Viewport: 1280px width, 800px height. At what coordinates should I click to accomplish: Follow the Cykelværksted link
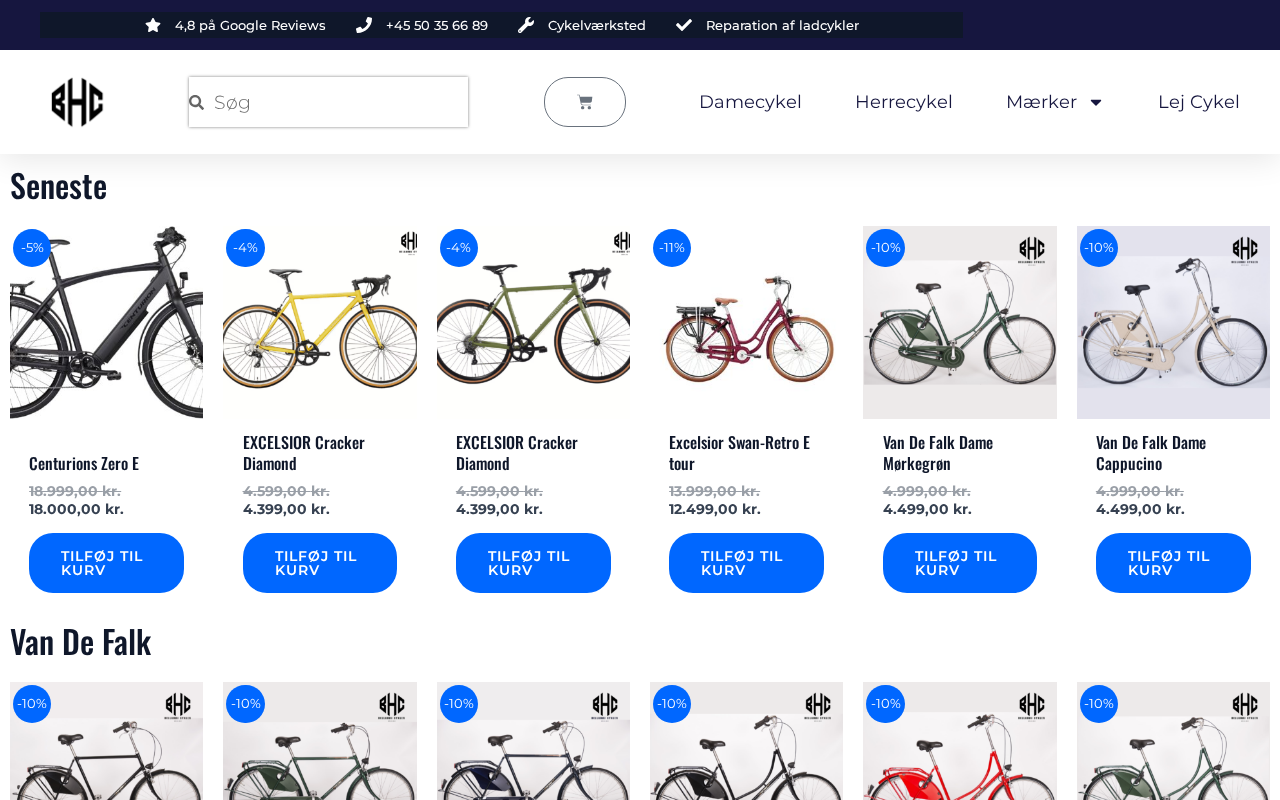tap(597, 25)
